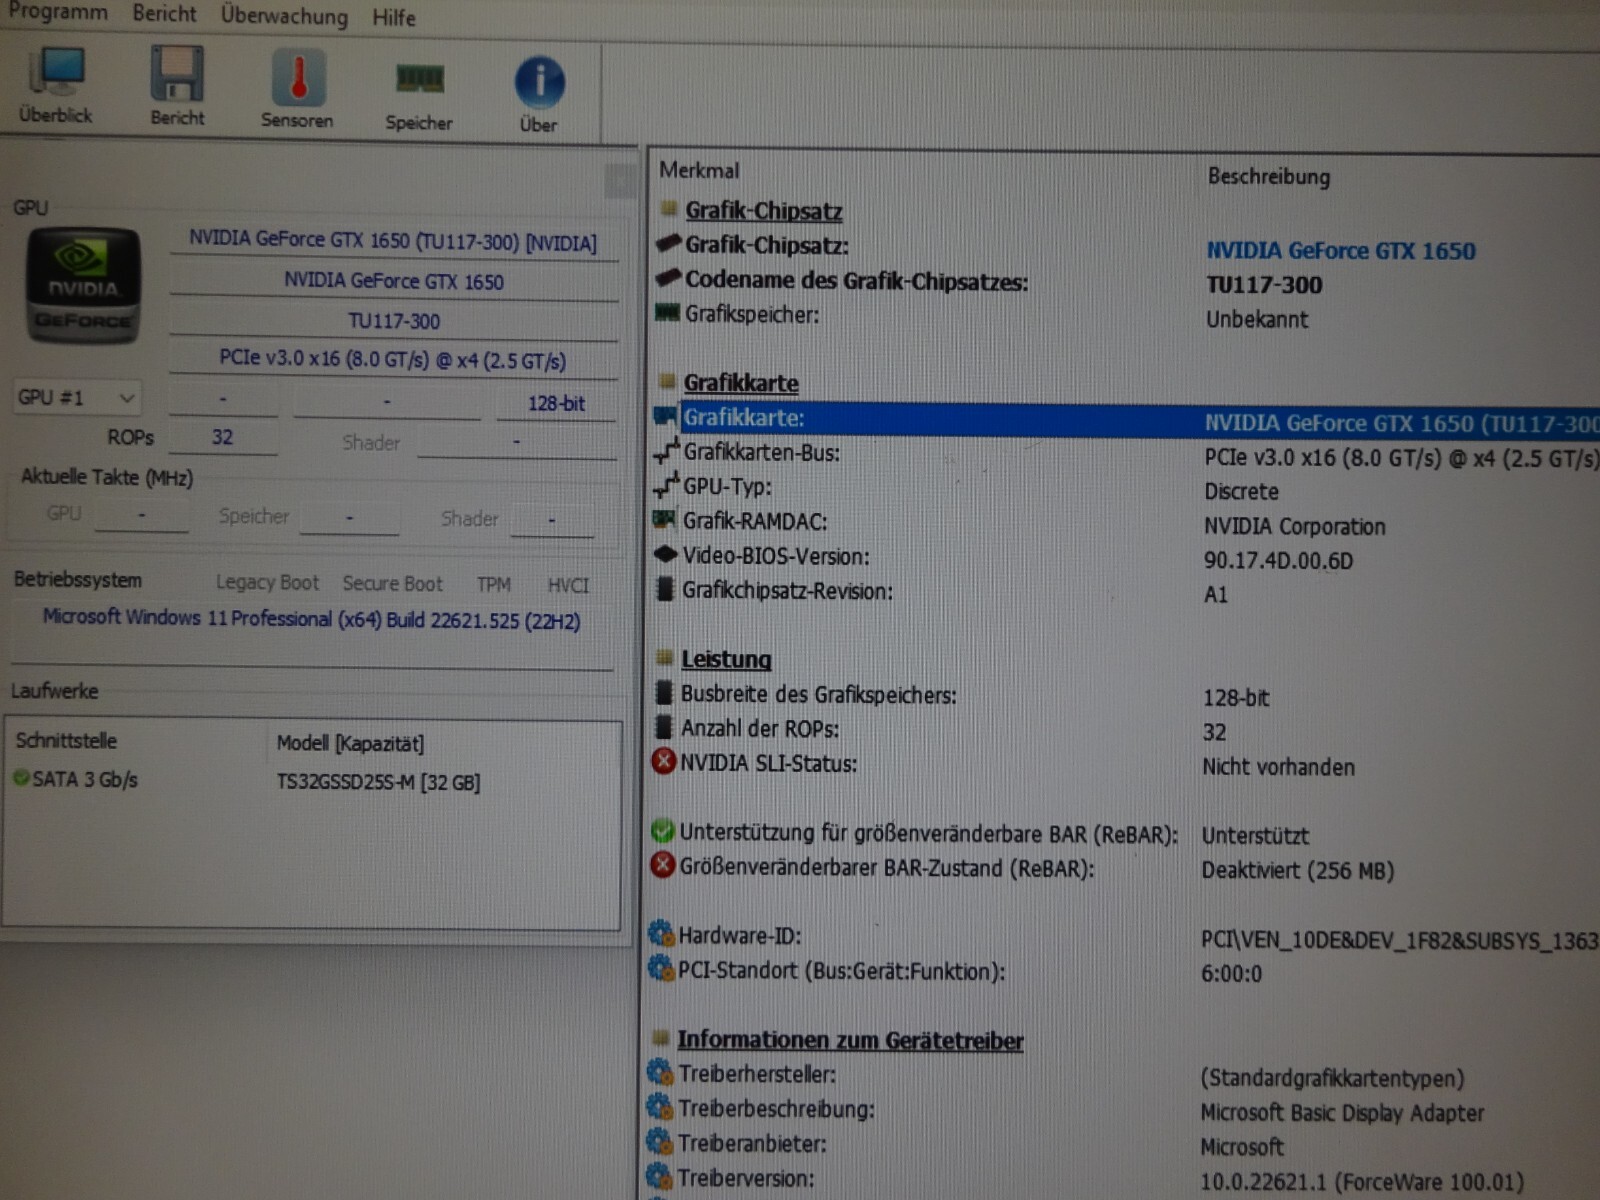Open the Überblick toolbar icon

point(57,84)
